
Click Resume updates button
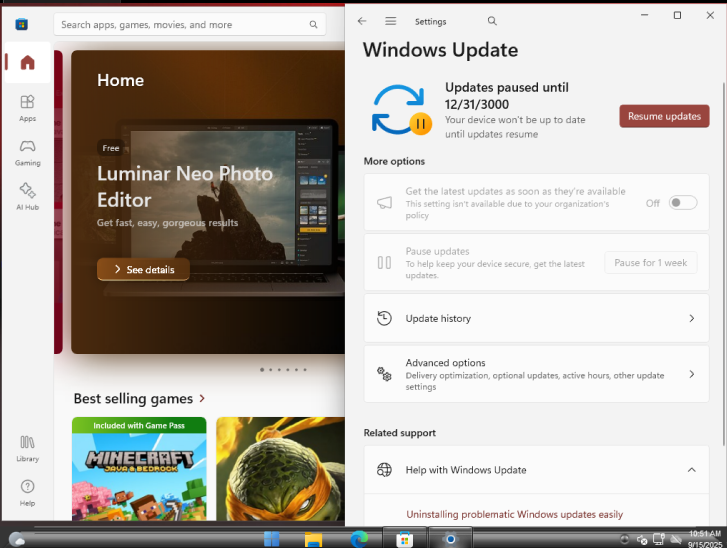point(664,116)
